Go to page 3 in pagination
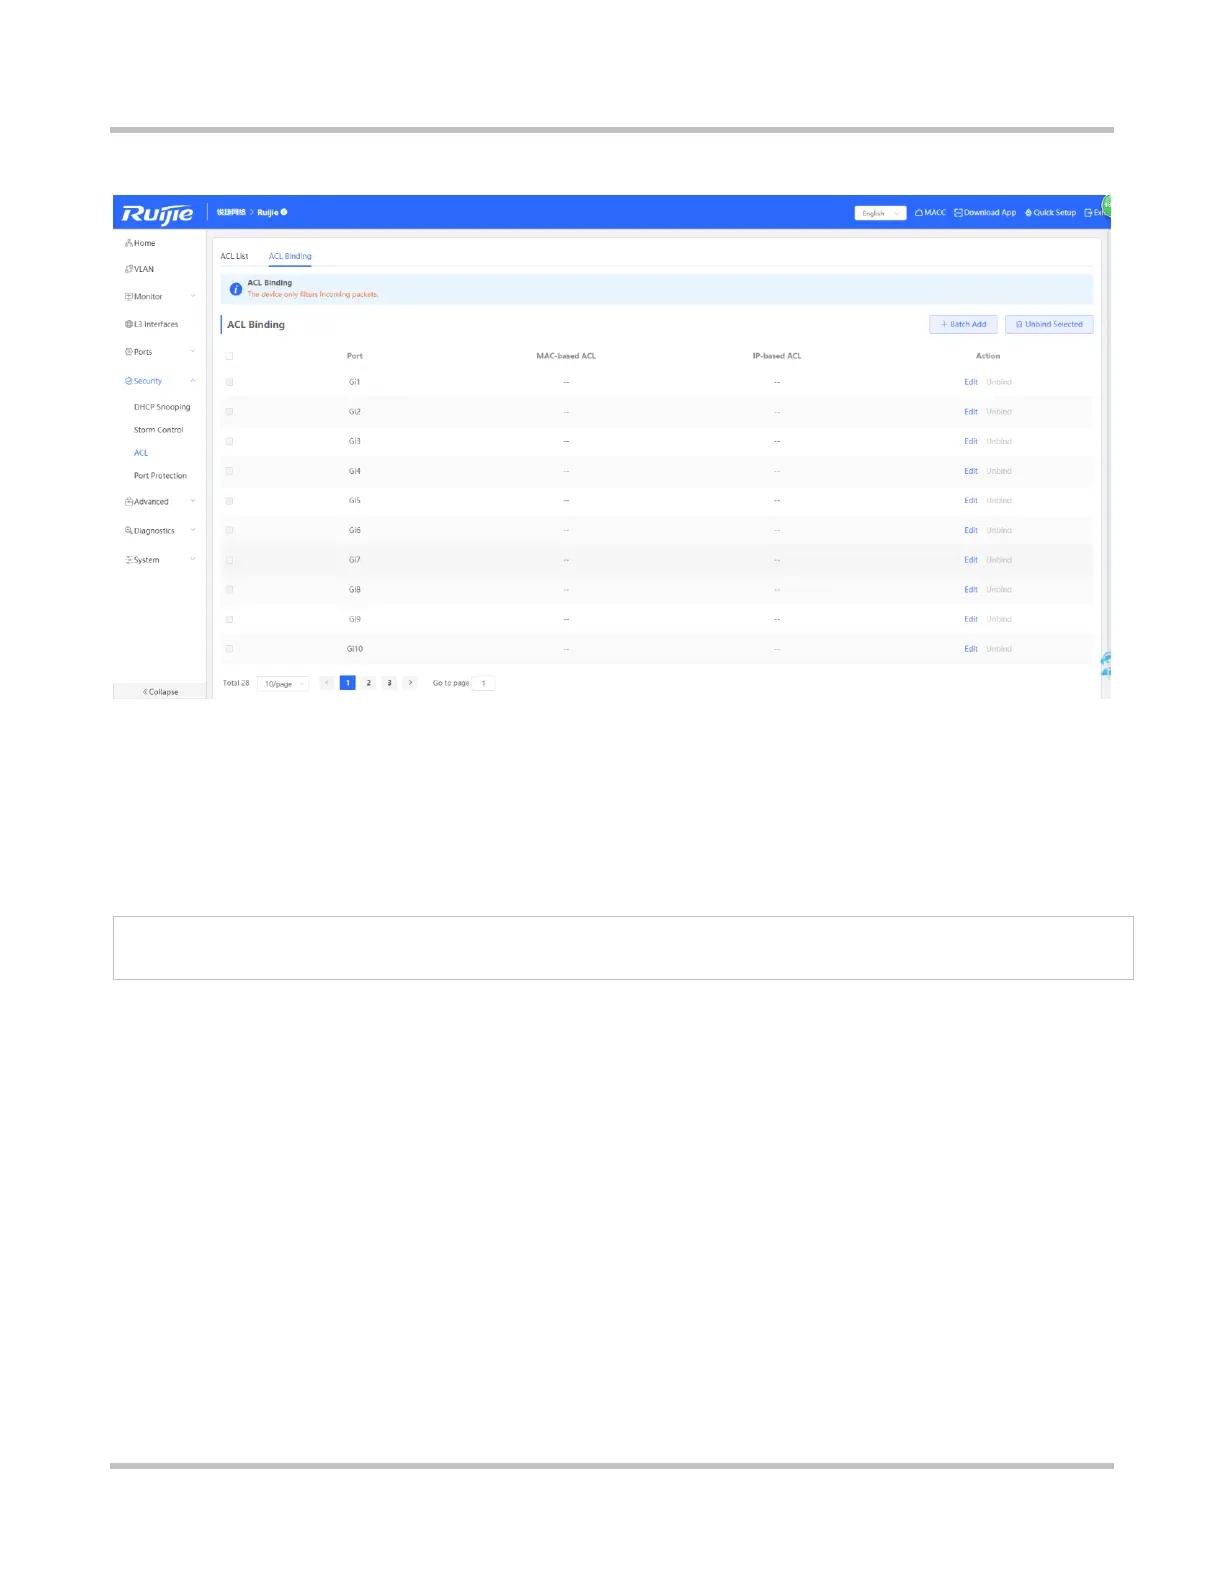1224x1584 pixels. [389, 683]
